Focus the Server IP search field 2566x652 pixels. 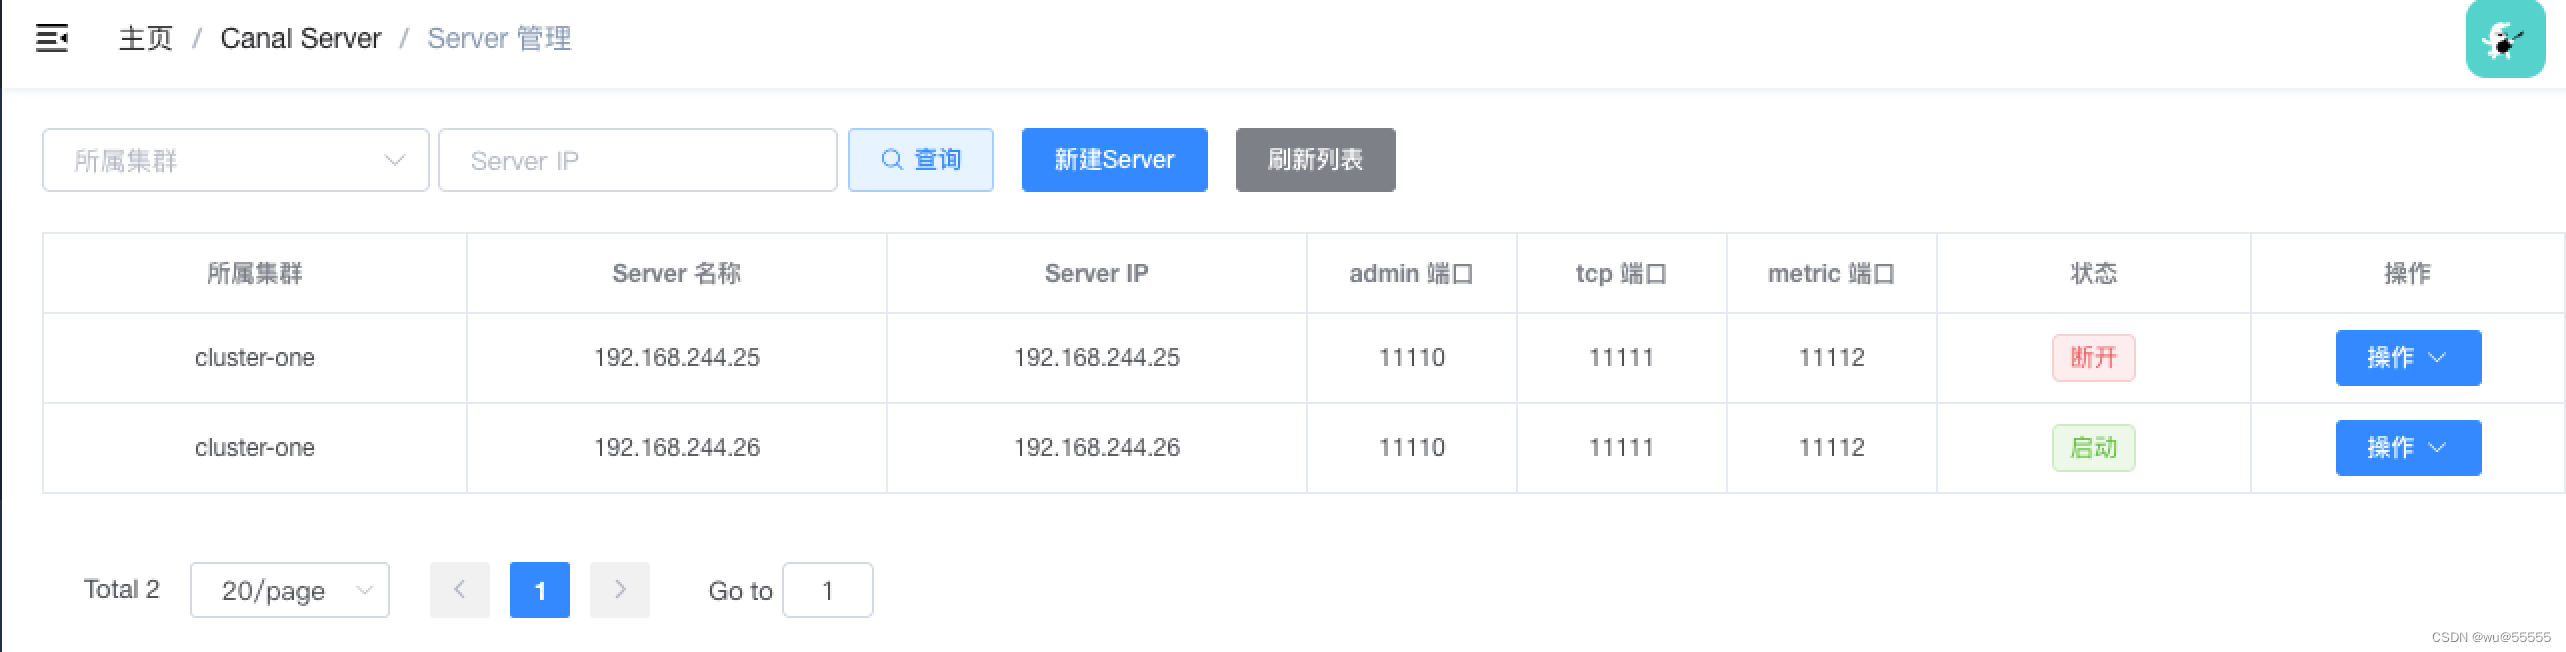point(637,160)
